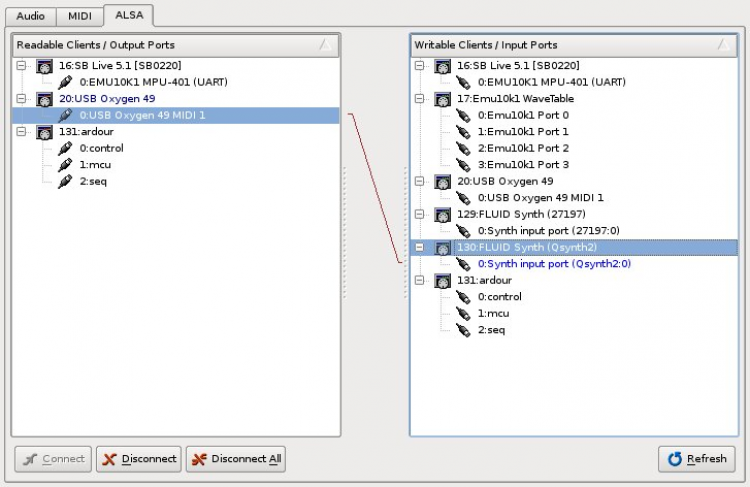Viewport: 750px width, 487px height.
Task: Select readable port 0:EMU10K1 MPU-401 (UART)
Action: click(x=154, y=82)
